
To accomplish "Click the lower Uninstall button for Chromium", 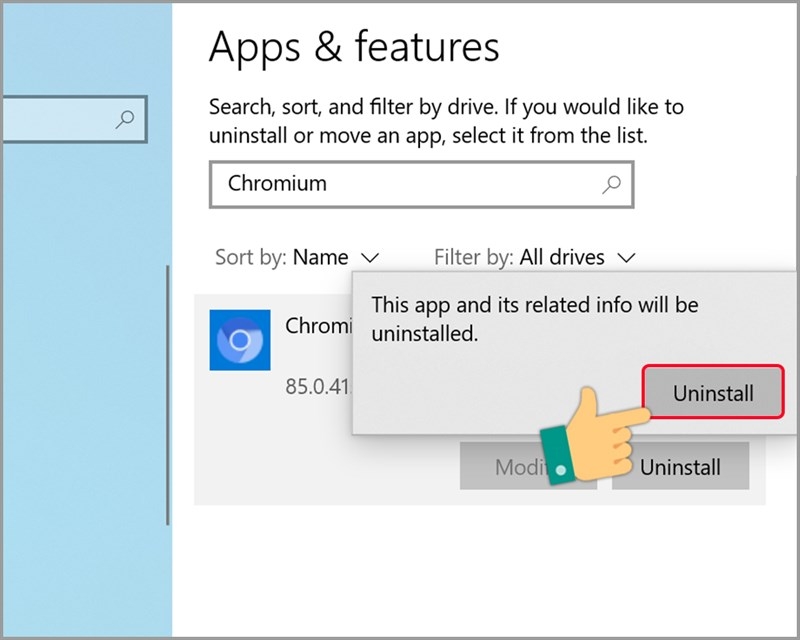I will click(x=681, y=466).
